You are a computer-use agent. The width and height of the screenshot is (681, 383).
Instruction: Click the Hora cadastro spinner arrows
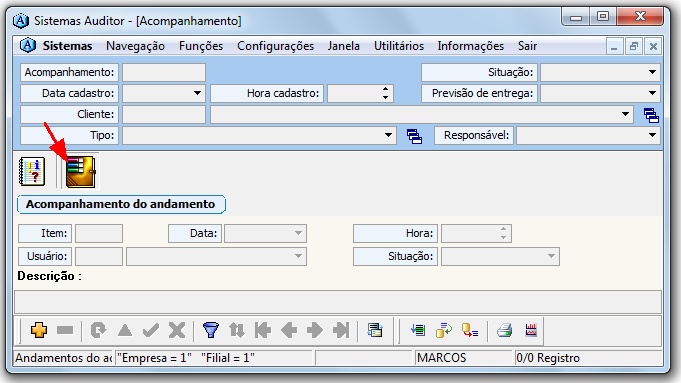coord(385,93)
